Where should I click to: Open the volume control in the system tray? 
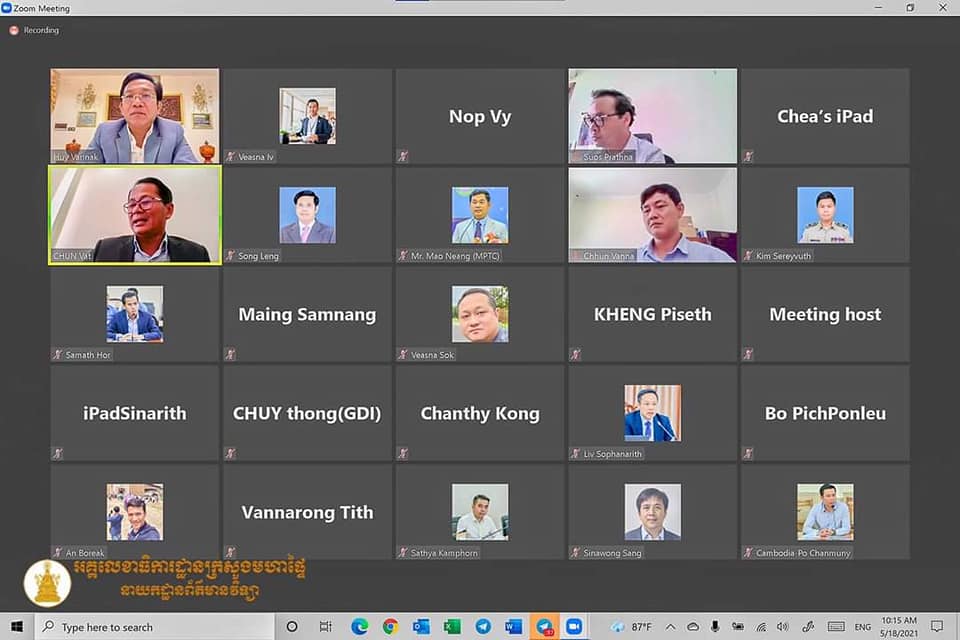tap(784, 627)
